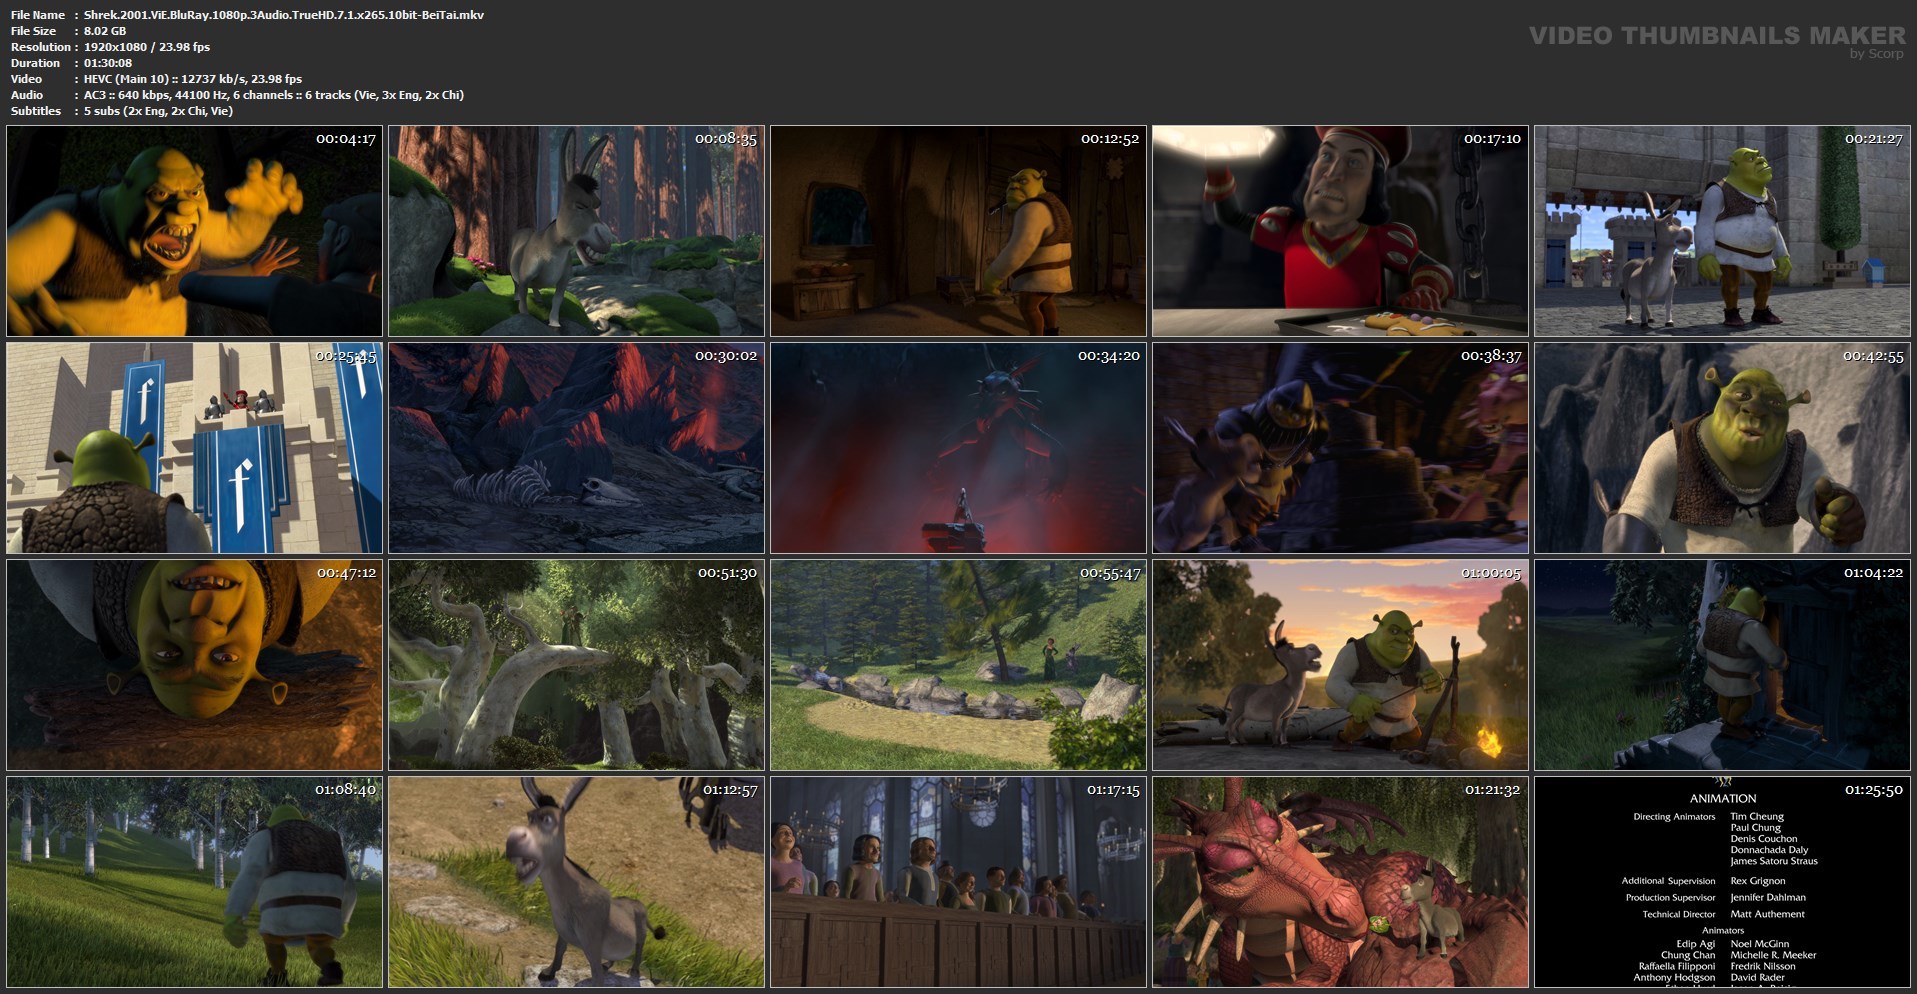Open the frame stamped 00:38:37
The height and width of the screenshot is (994, 1917).
[x=1341, y=448]
